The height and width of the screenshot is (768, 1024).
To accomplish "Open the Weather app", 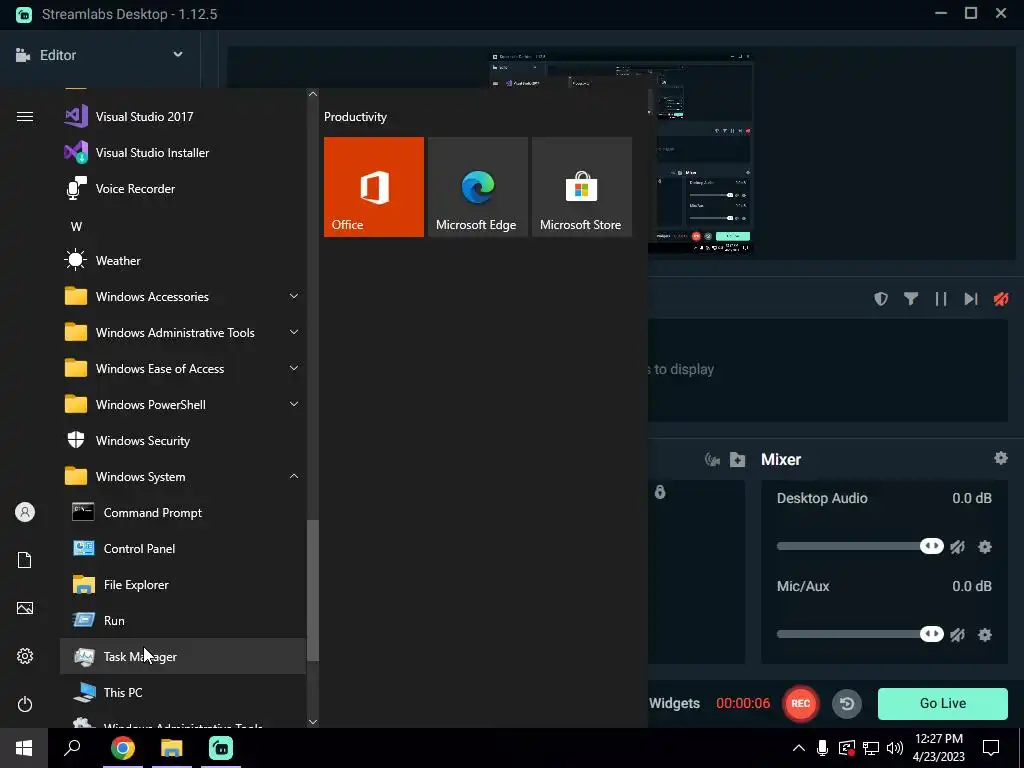I will [183, 261].
